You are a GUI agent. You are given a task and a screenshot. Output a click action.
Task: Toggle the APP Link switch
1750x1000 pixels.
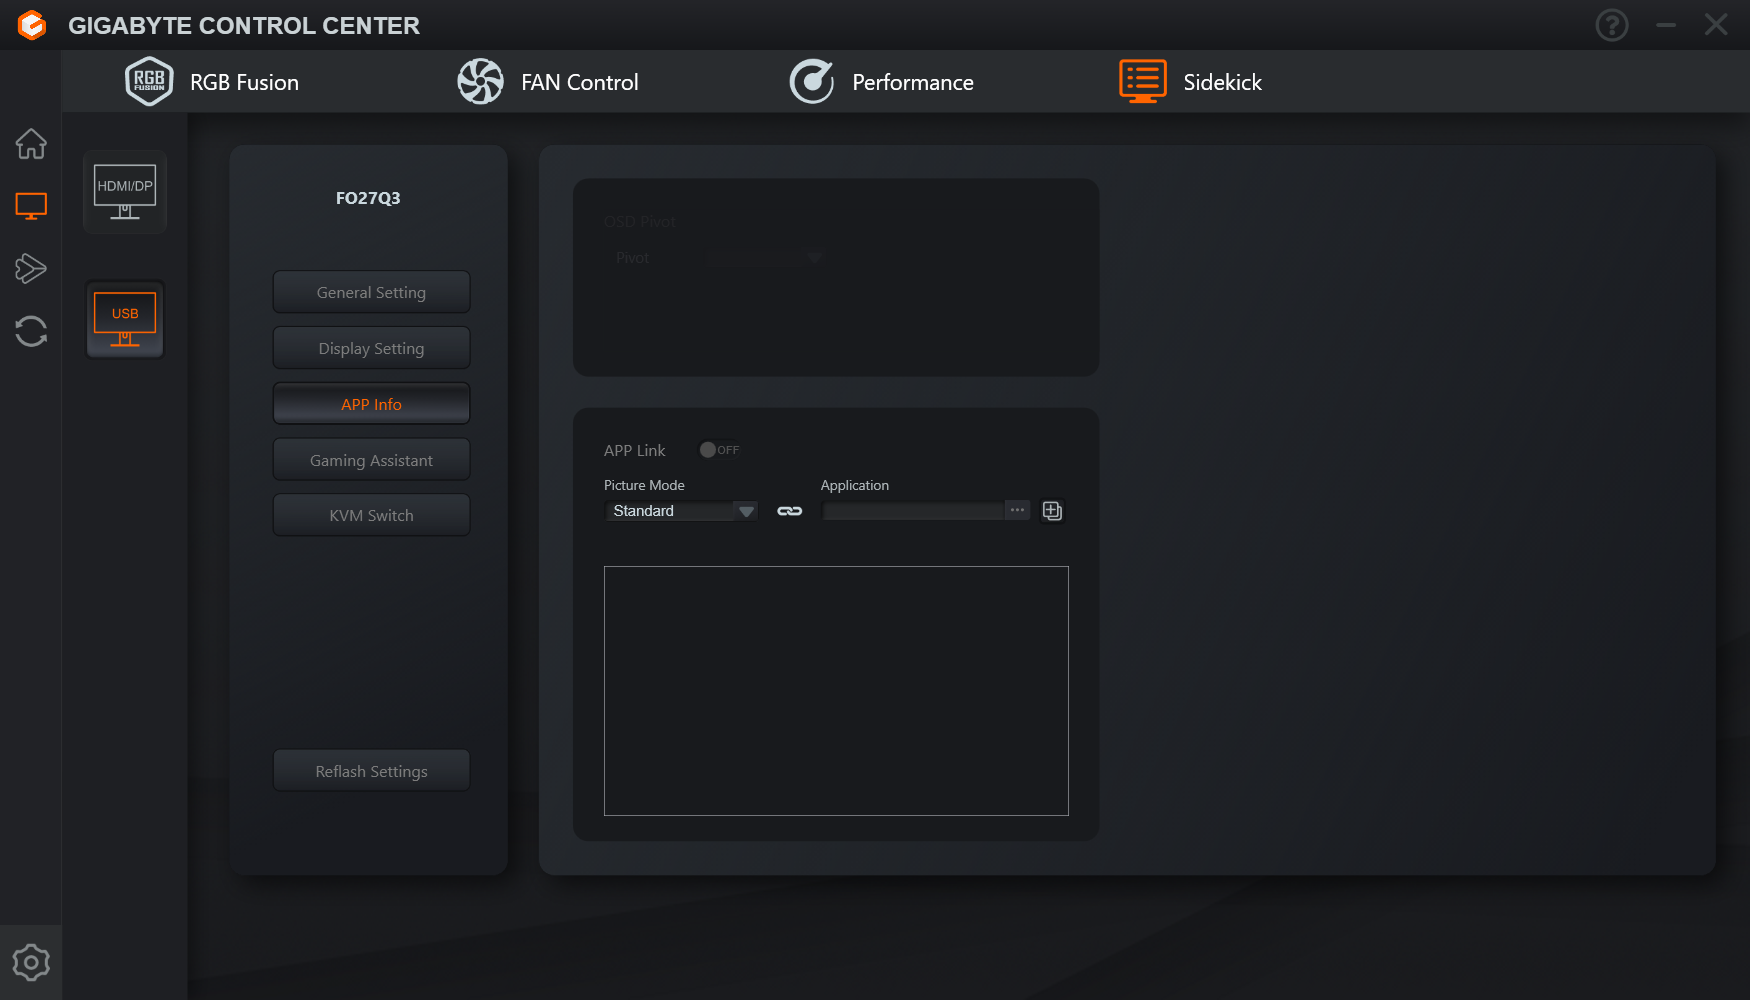coord(719,450)
